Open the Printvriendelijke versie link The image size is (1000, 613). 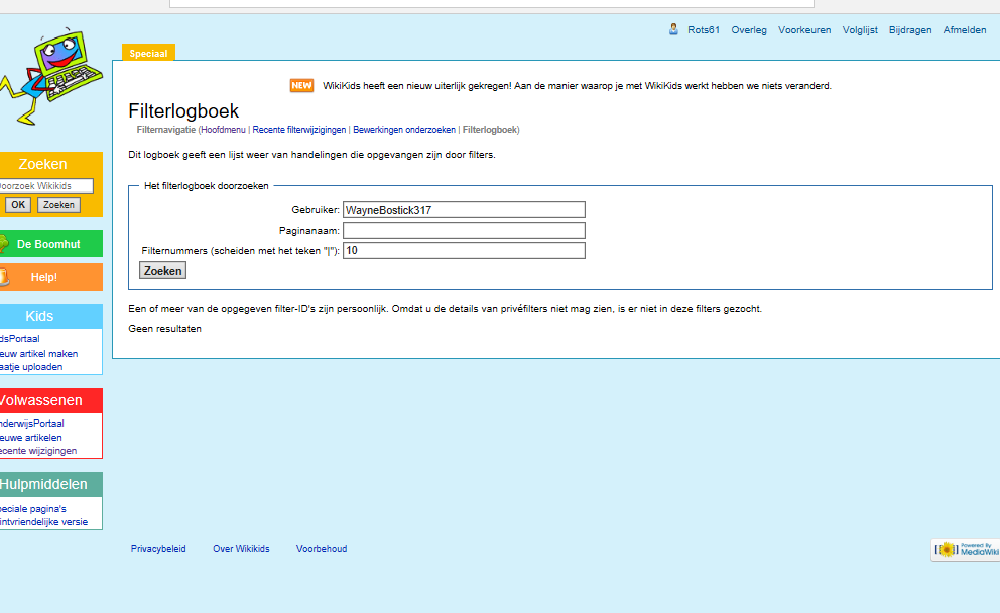point(44,522)
